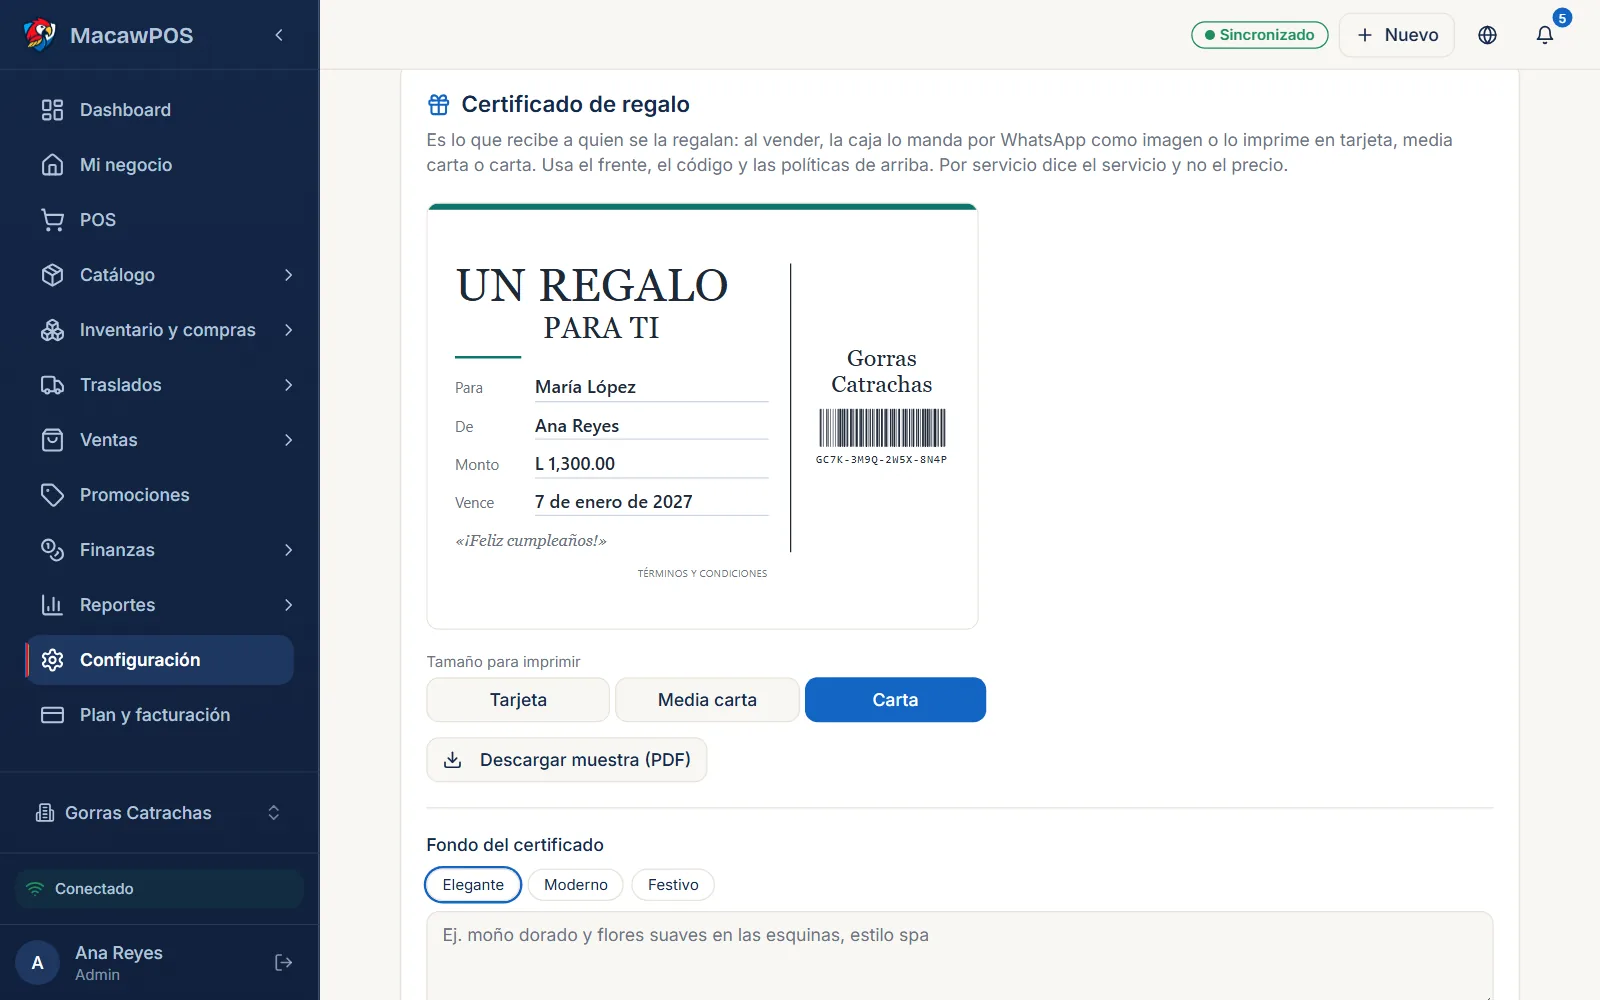Viewport: 1600px width, 1000px height.
Task: Choose the Festivo certificate background
Action: [x=673, y=885]
